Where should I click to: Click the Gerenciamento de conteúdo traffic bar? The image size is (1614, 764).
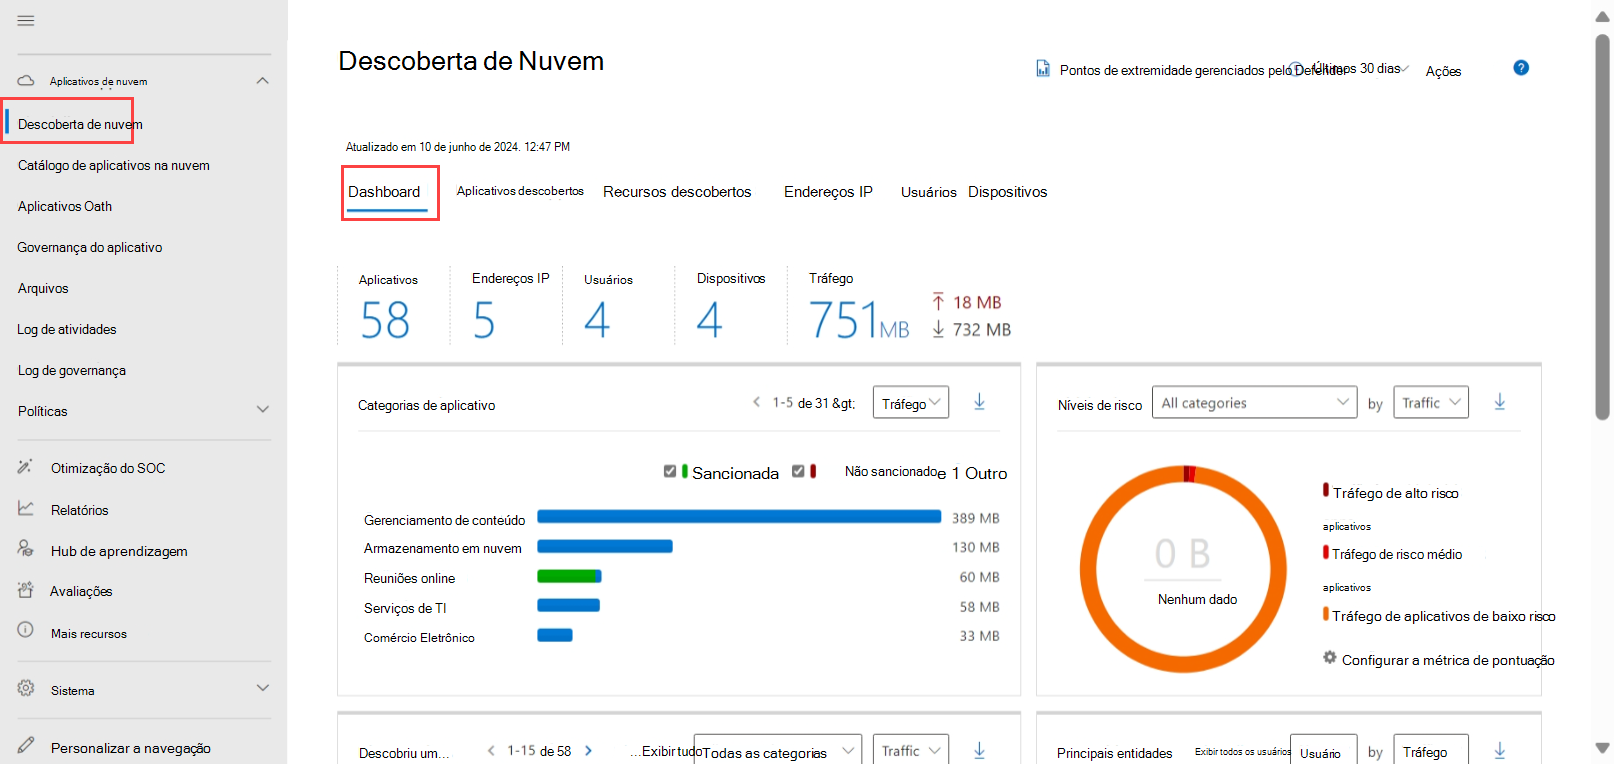tap(738, 517)
